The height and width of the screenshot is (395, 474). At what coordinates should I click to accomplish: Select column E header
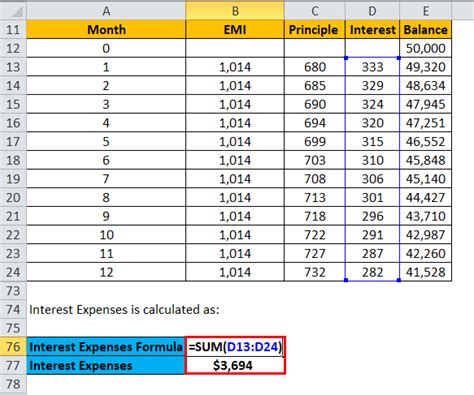click(426, 11)
